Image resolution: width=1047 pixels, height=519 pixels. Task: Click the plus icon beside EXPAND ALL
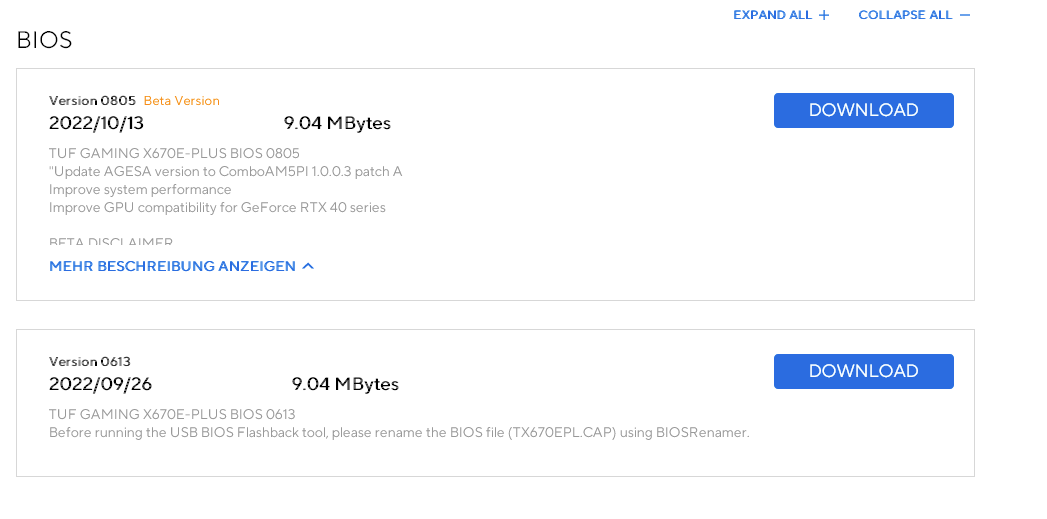coord(824,15)
